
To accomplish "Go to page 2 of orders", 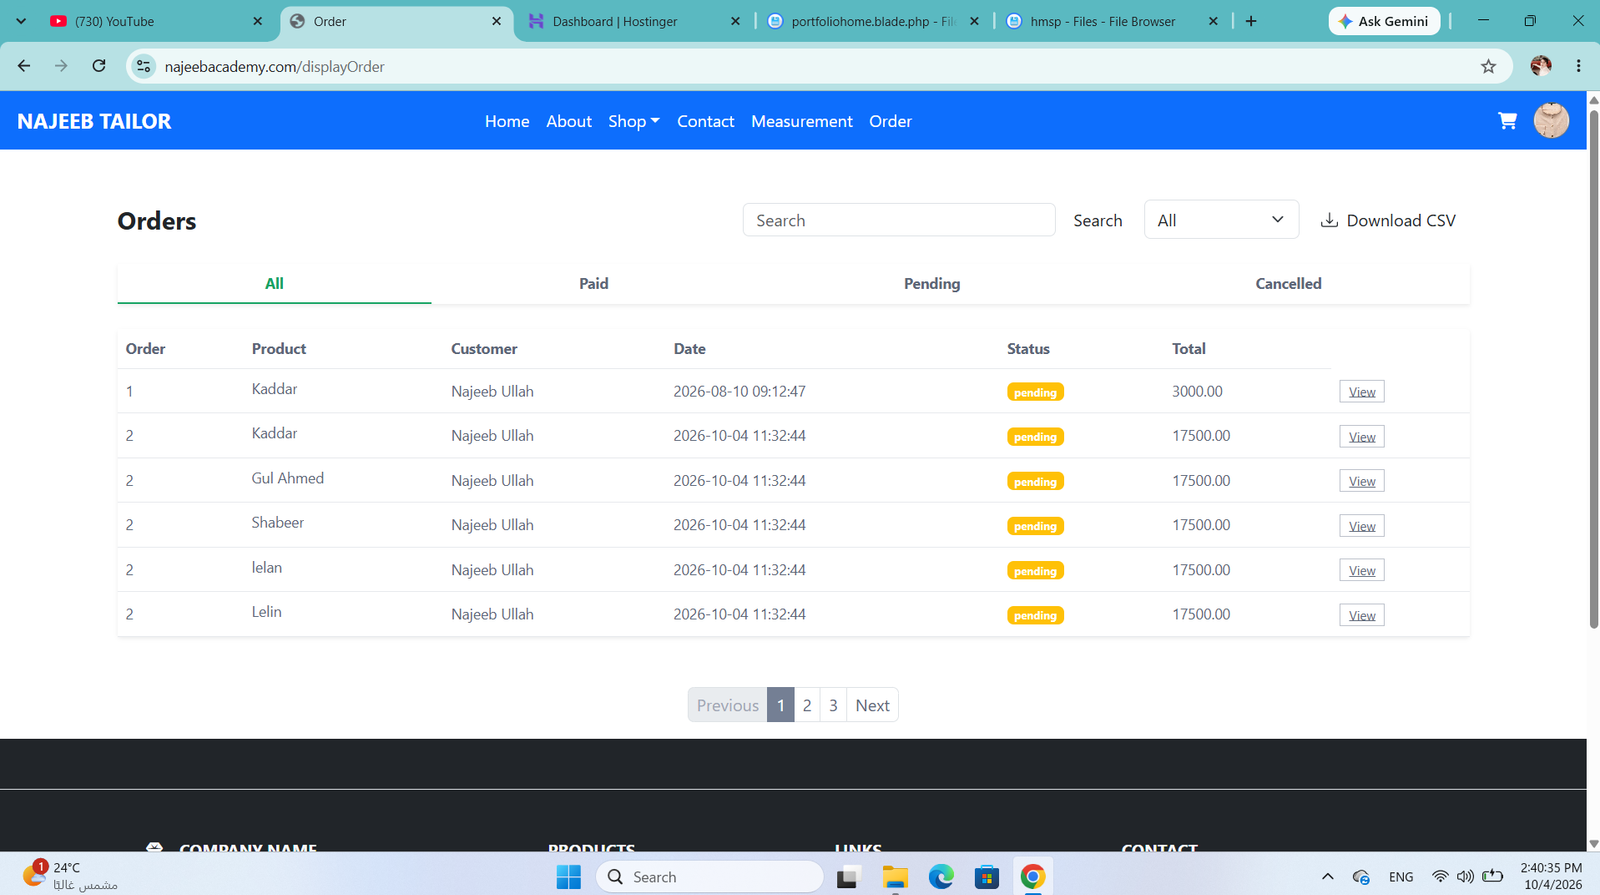I will pos(807,705).
